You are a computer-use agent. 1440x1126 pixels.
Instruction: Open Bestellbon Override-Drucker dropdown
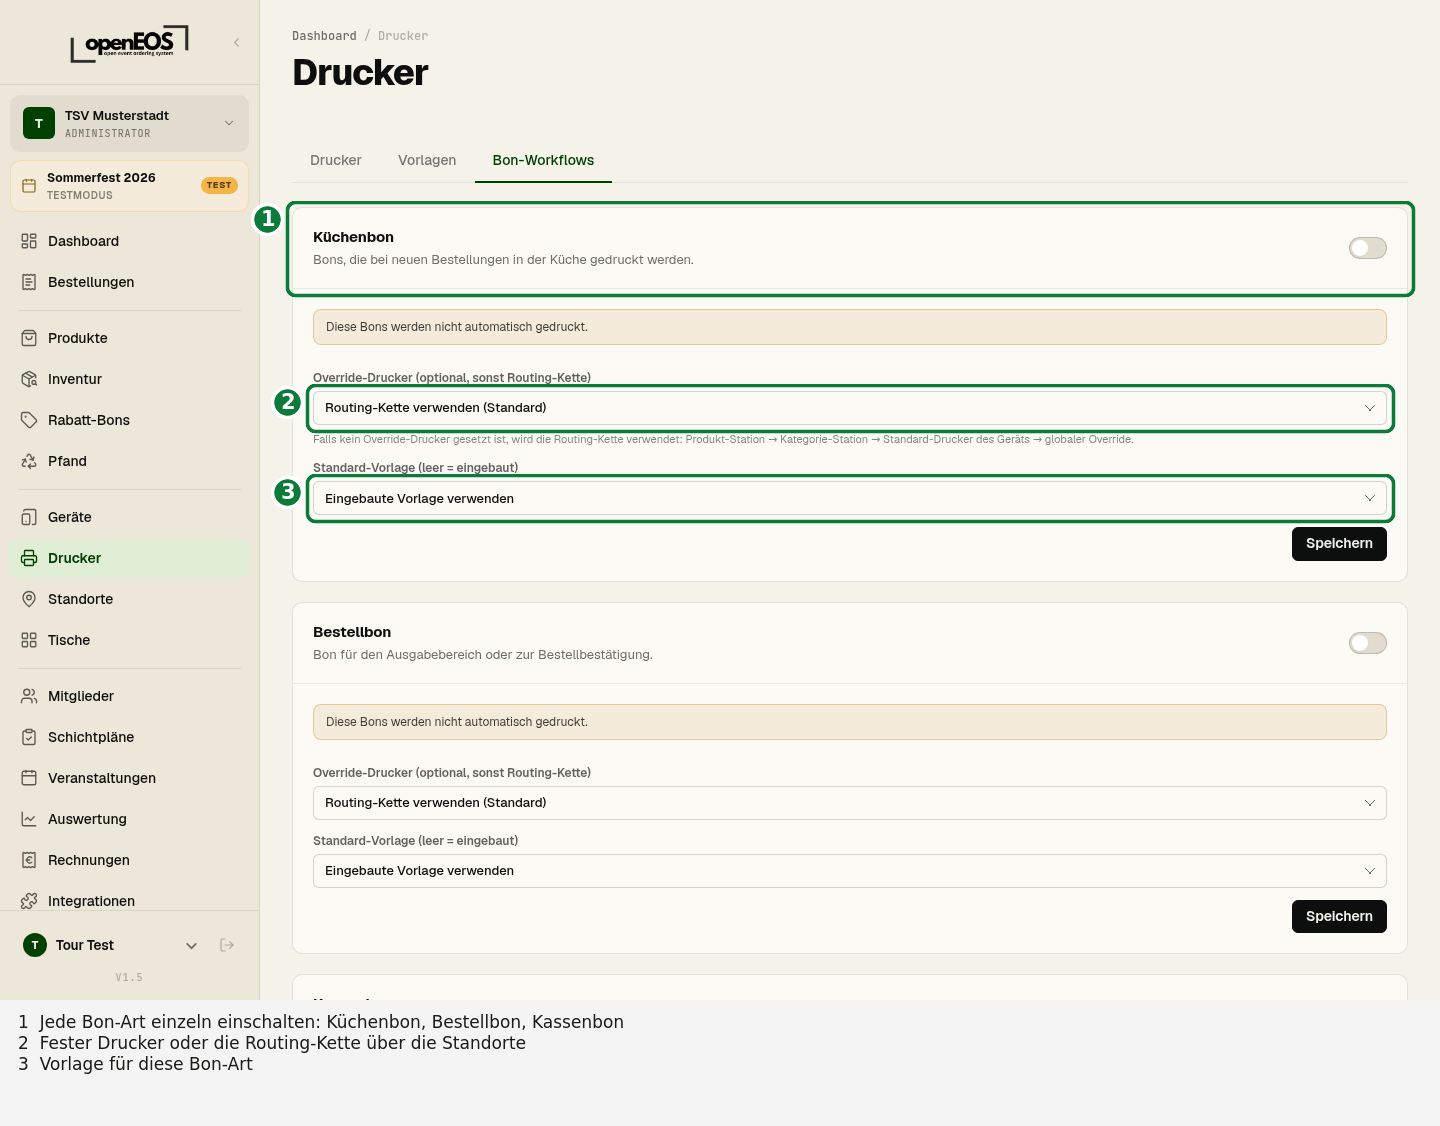click(849, 803)
